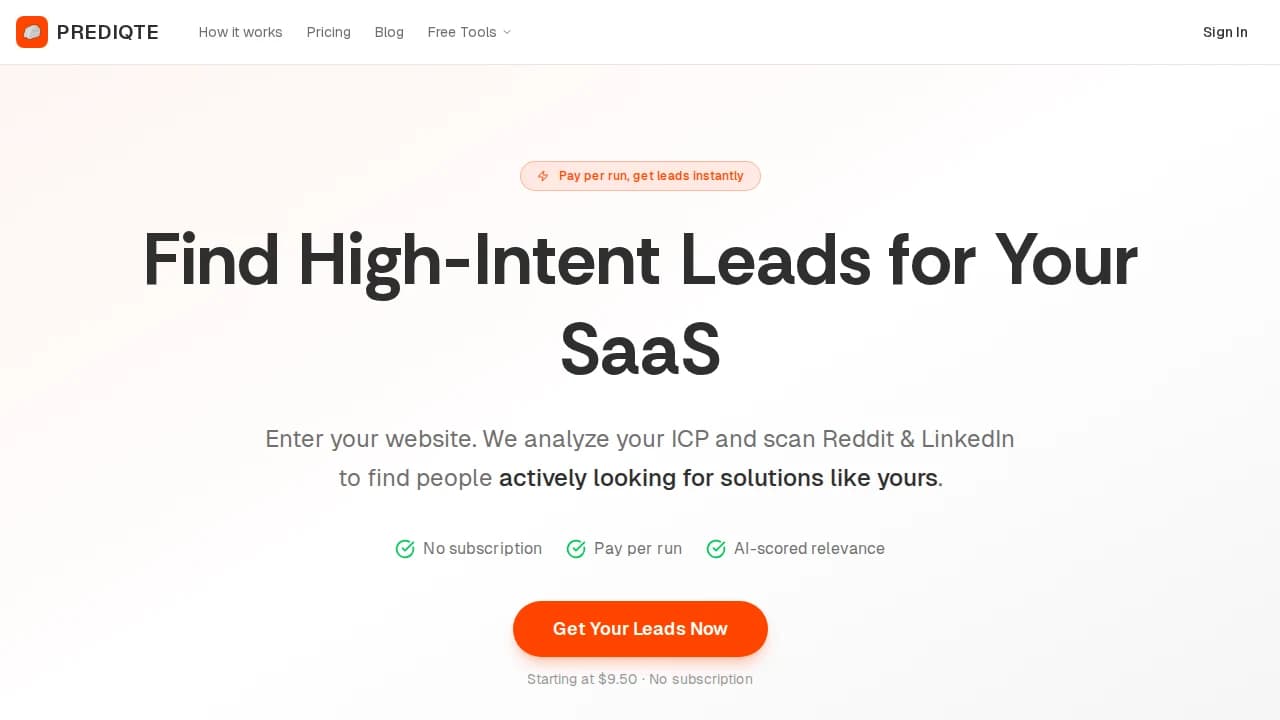Click the Pay per run, get leads instantly badge
The width and height of the screenshot is (1280, 720).
point(640,176)
